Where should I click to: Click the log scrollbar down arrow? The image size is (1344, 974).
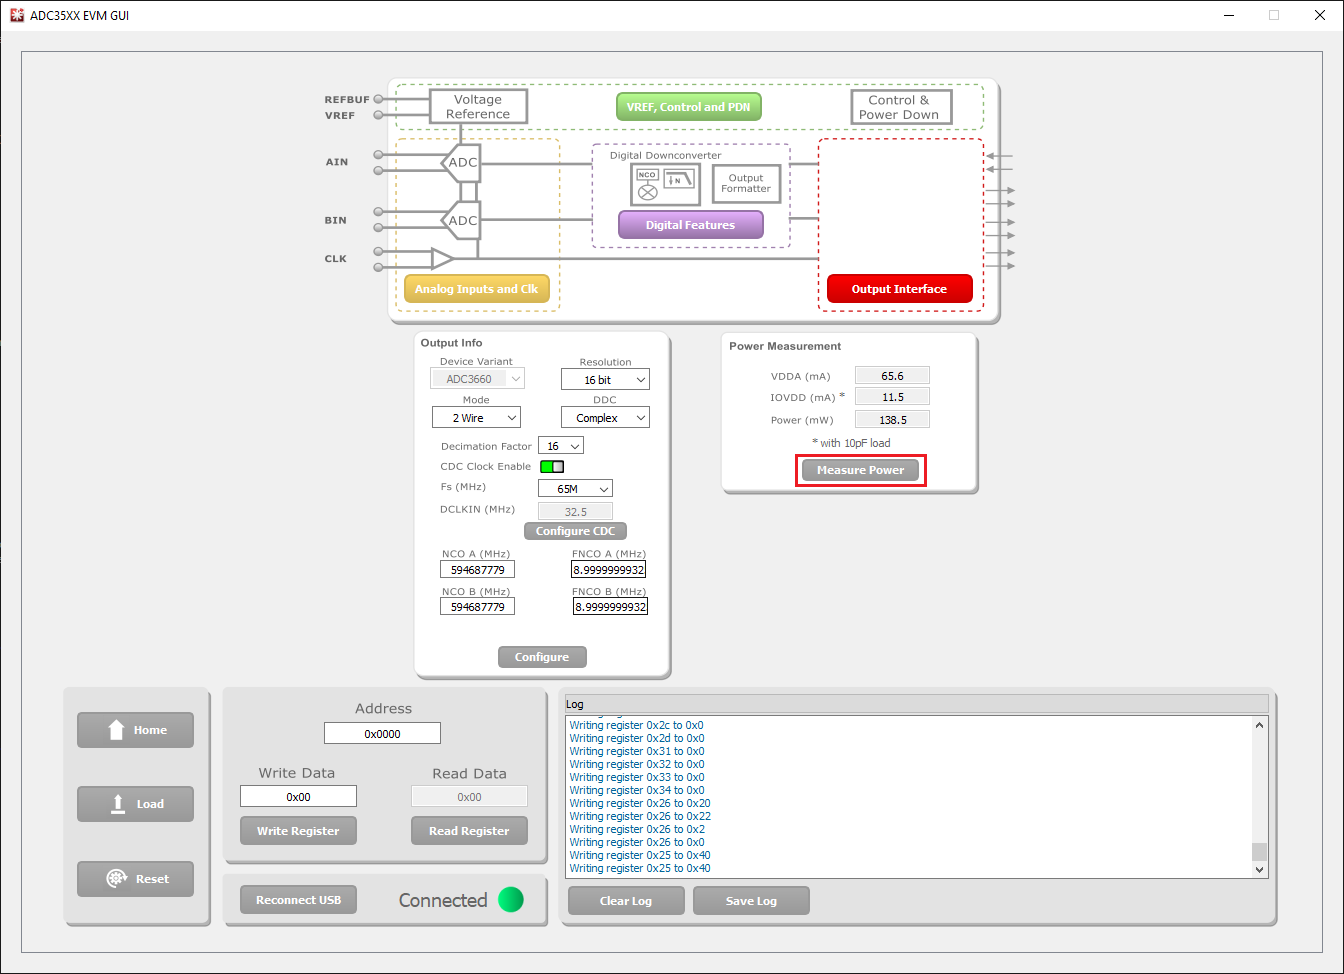(x=1259, y=870)
